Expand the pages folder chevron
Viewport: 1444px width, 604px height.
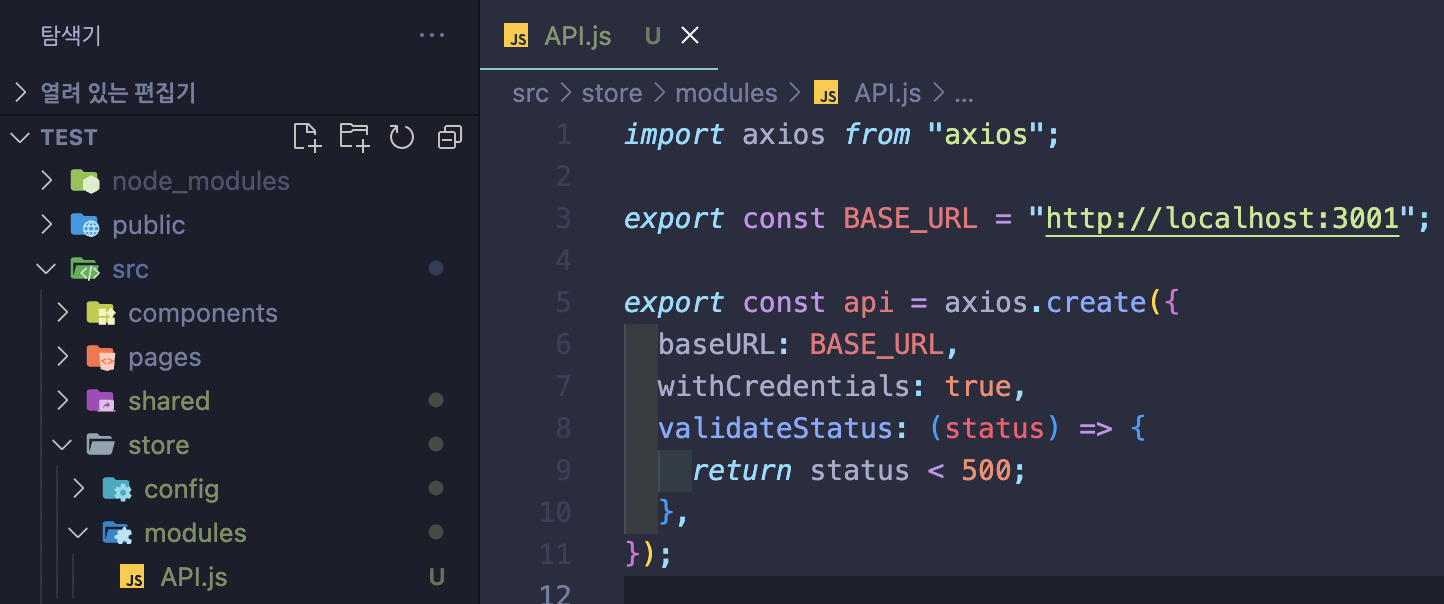pyautogui.click(x=62, y=357)
